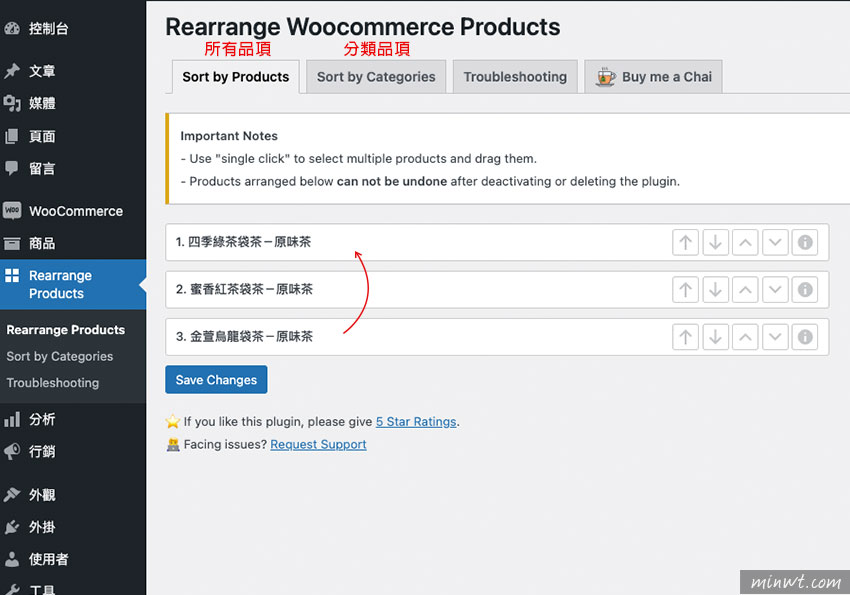Open the 分析 analytics menu
This screenshot has width=850, height=595.
[x=73, y=419]
